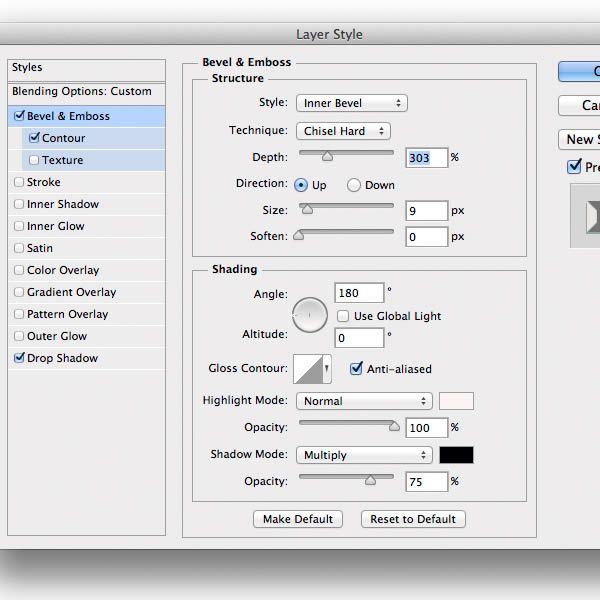Click the New Style button

coord(579,139)
